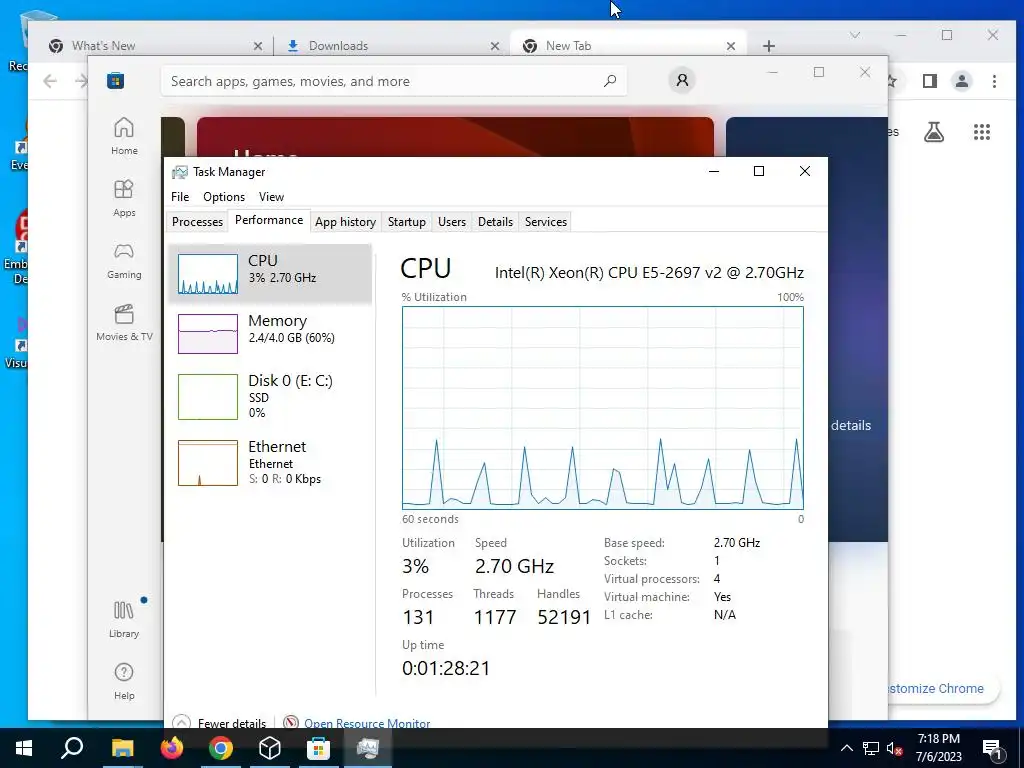
Task: Switch to the App history tab
Action: coord(345,222)
